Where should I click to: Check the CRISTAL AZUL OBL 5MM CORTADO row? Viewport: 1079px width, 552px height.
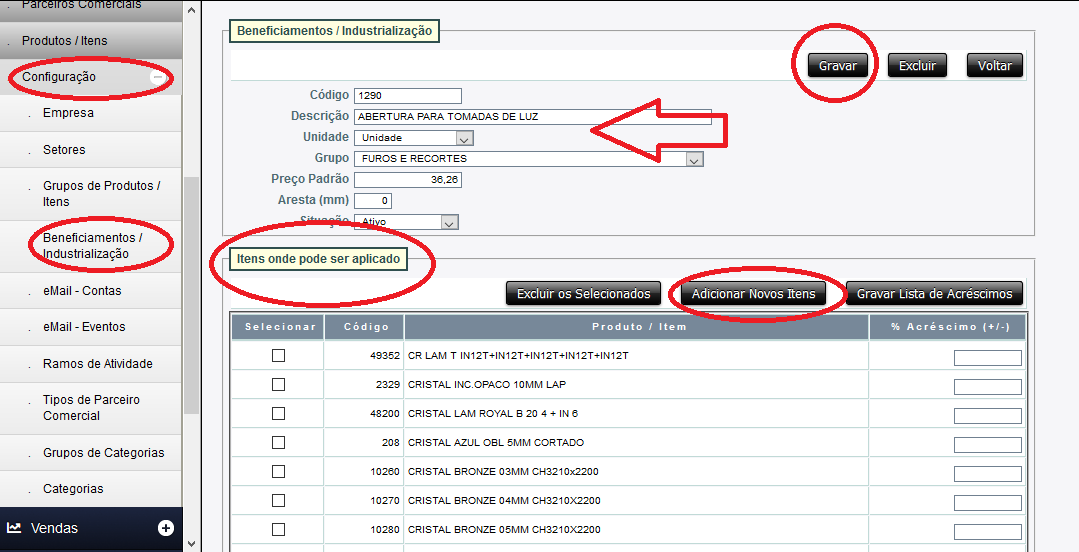point(278,443)
